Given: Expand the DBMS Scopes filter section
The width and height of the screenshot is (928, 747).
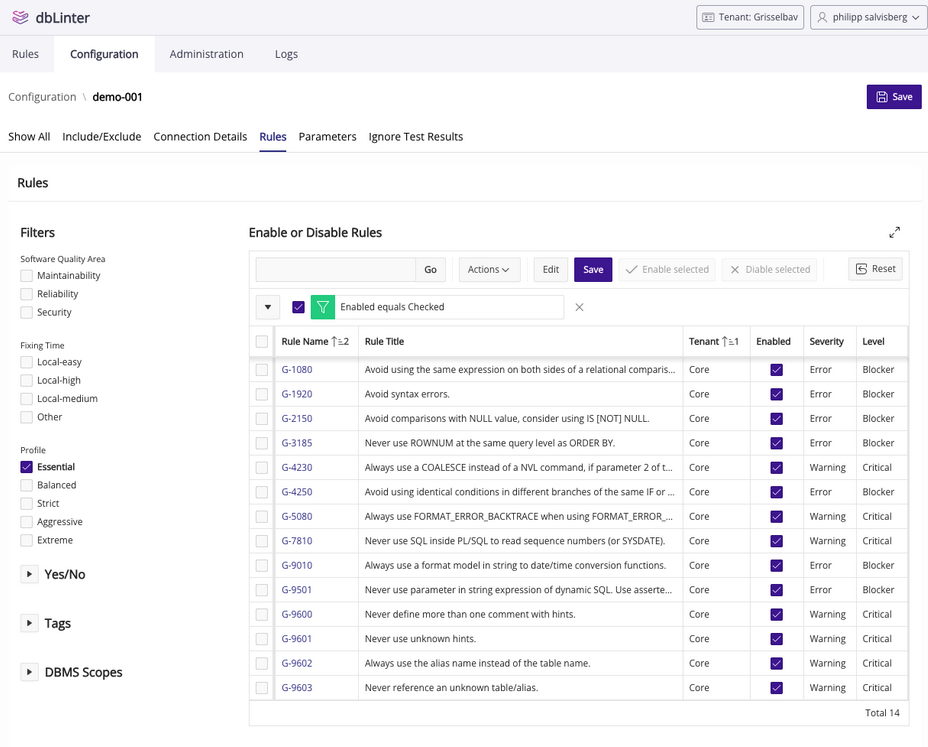Looking at the screenshot, I should (27, 672).
